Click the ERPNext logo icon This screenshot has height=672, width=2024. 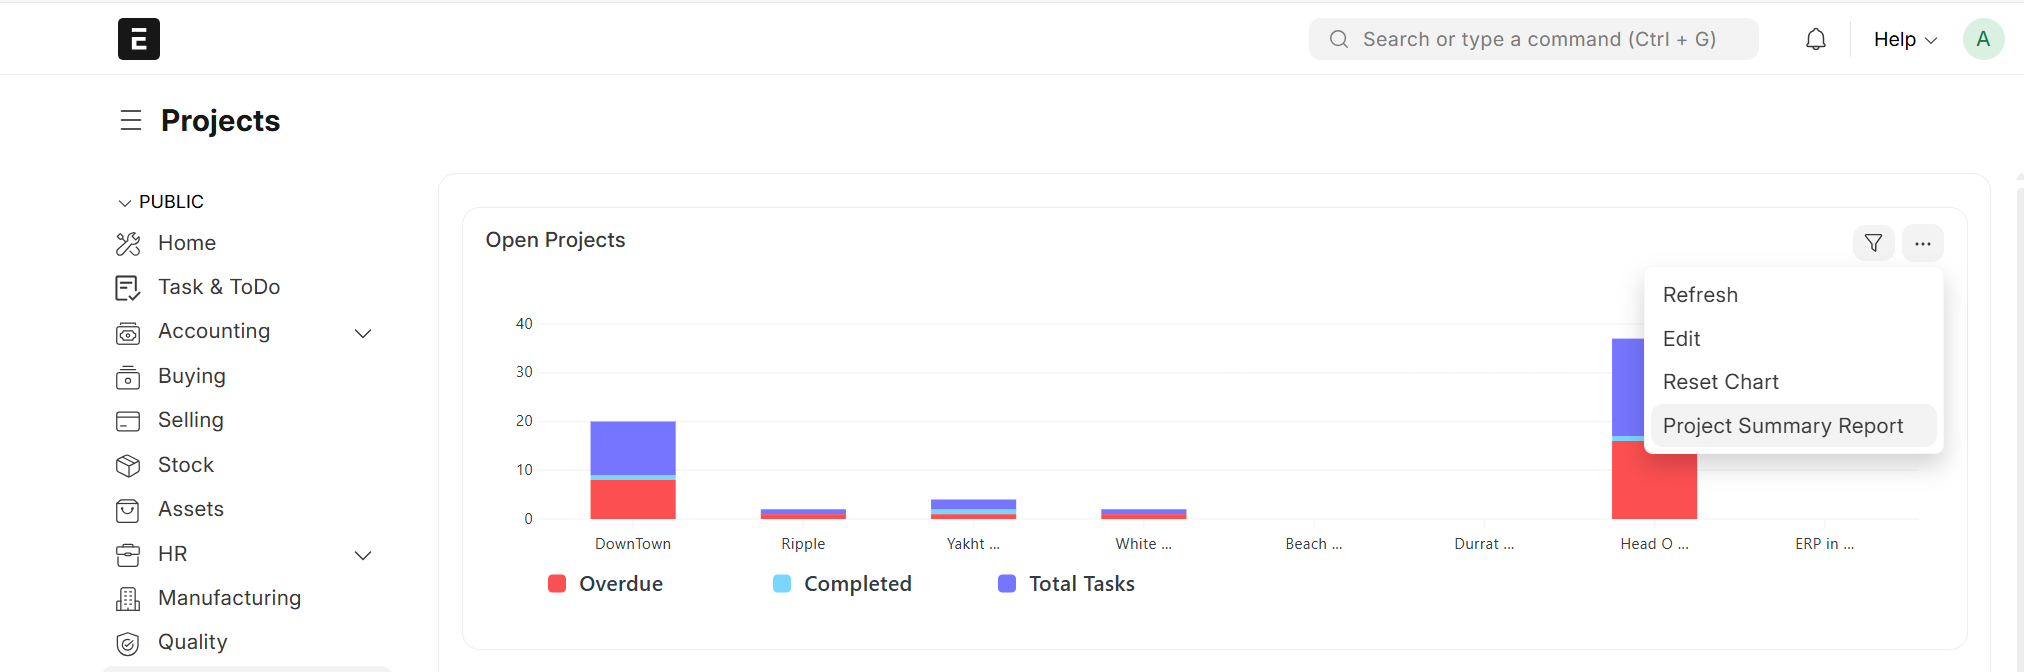click(139, 39)
